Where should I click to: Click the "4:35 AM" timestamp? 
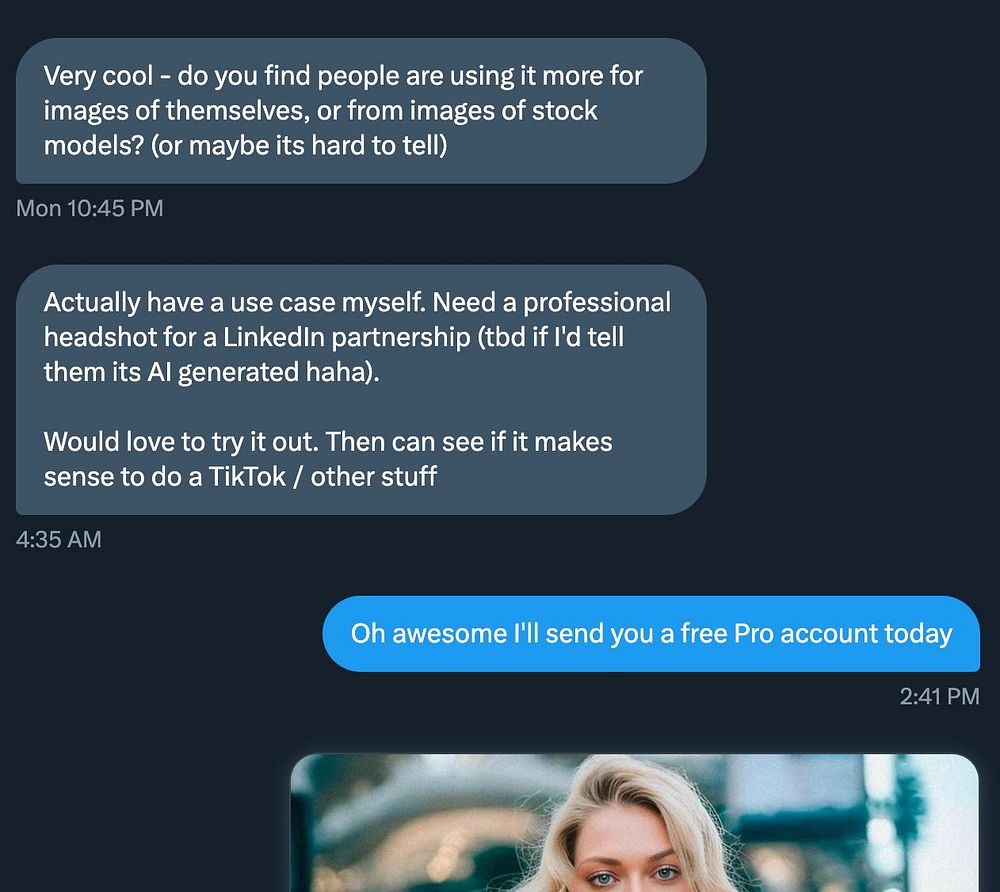[x=59, y=540]
